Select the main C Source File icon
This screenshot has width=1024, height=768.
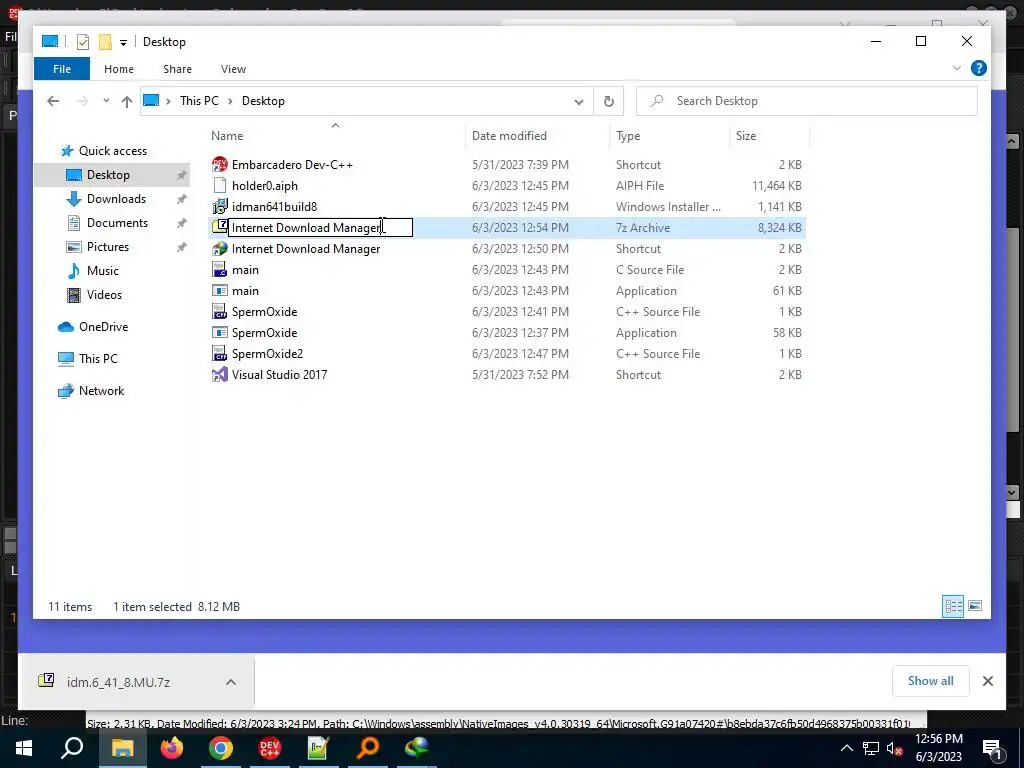219,270
